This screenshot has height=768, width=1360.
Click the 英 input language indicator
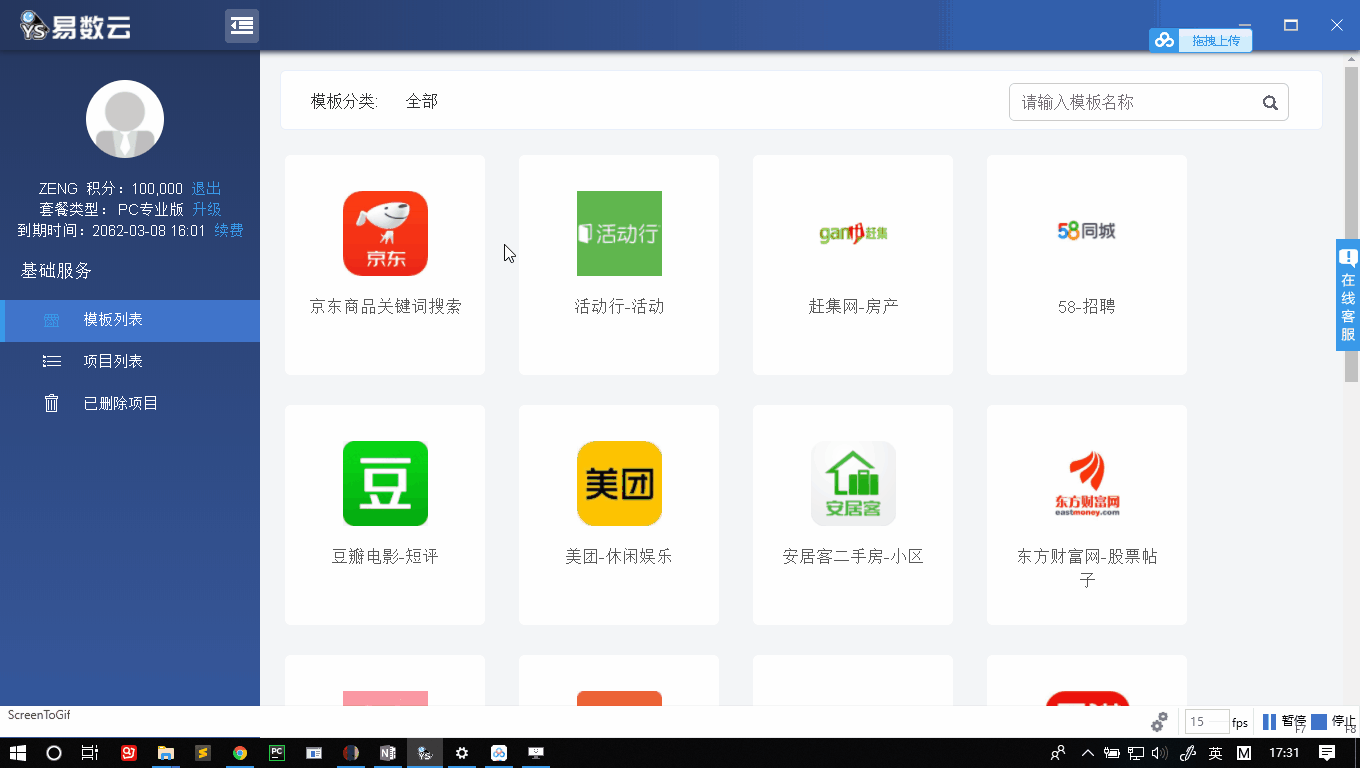coord(1215,753)
